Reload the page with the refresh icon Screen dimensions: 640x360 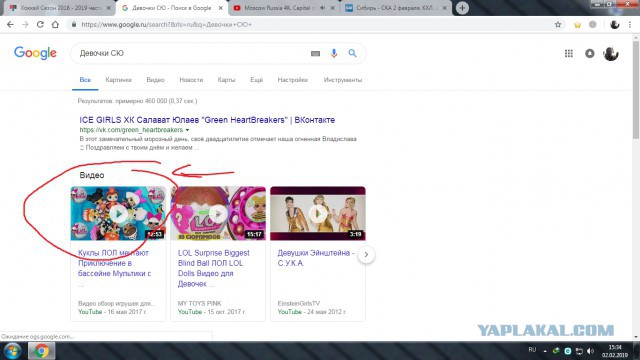click(x=40, y=25)
